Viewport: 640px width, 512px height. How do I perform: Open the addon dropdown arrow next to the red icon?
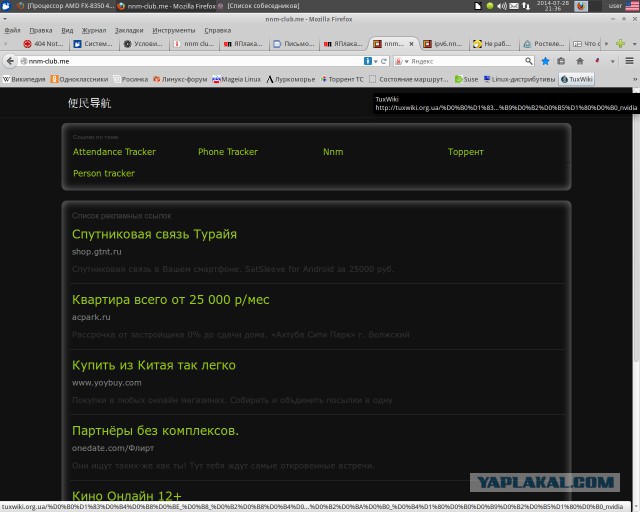[613, 61]
